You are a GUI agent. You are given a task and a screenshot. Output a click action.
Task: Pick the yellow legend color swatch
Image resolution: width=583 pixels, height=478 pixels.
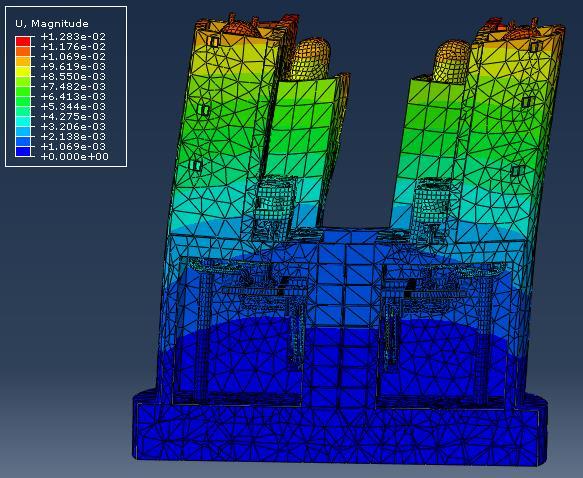(23, 71)
